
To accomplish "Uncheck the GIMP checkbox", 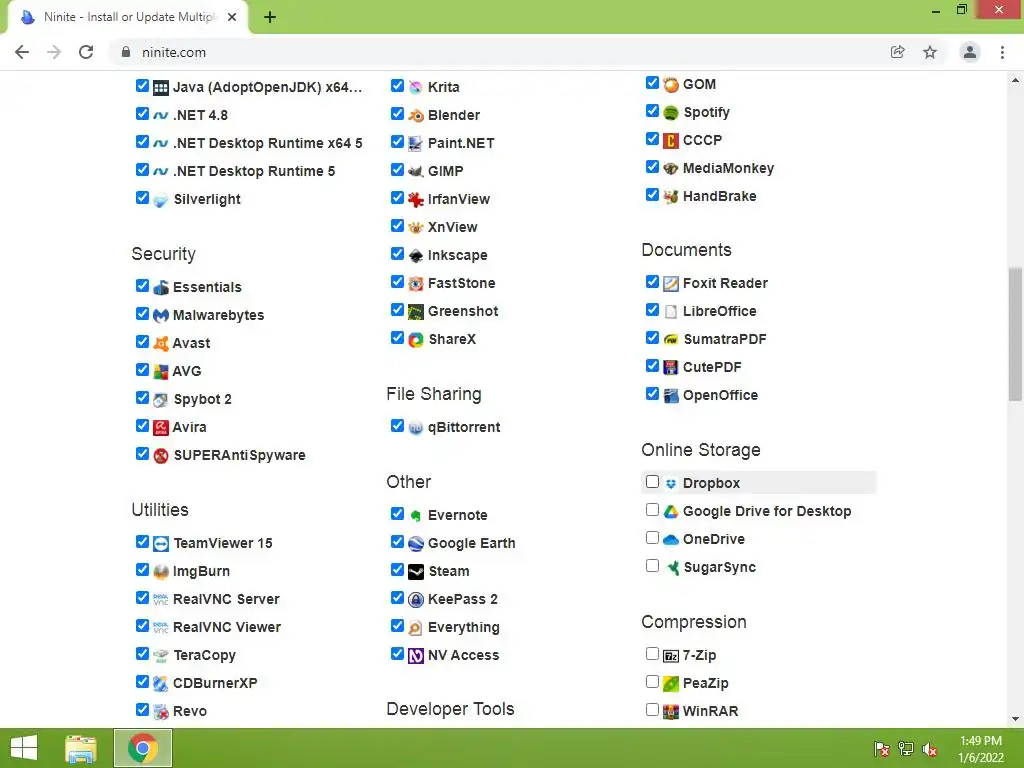I will coord(397,170).
